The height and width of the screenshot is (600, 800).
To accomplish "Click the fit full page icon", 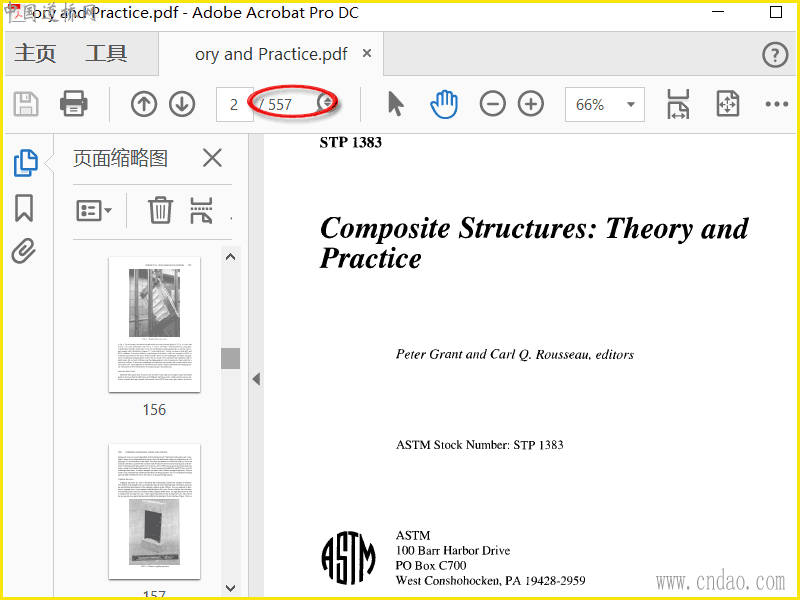I will point(728,104).
